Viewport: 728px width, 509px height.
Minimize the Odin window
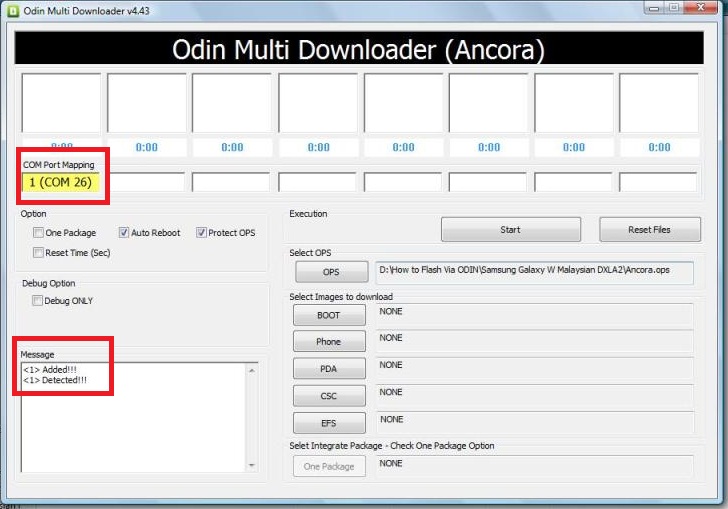point(654,7)
